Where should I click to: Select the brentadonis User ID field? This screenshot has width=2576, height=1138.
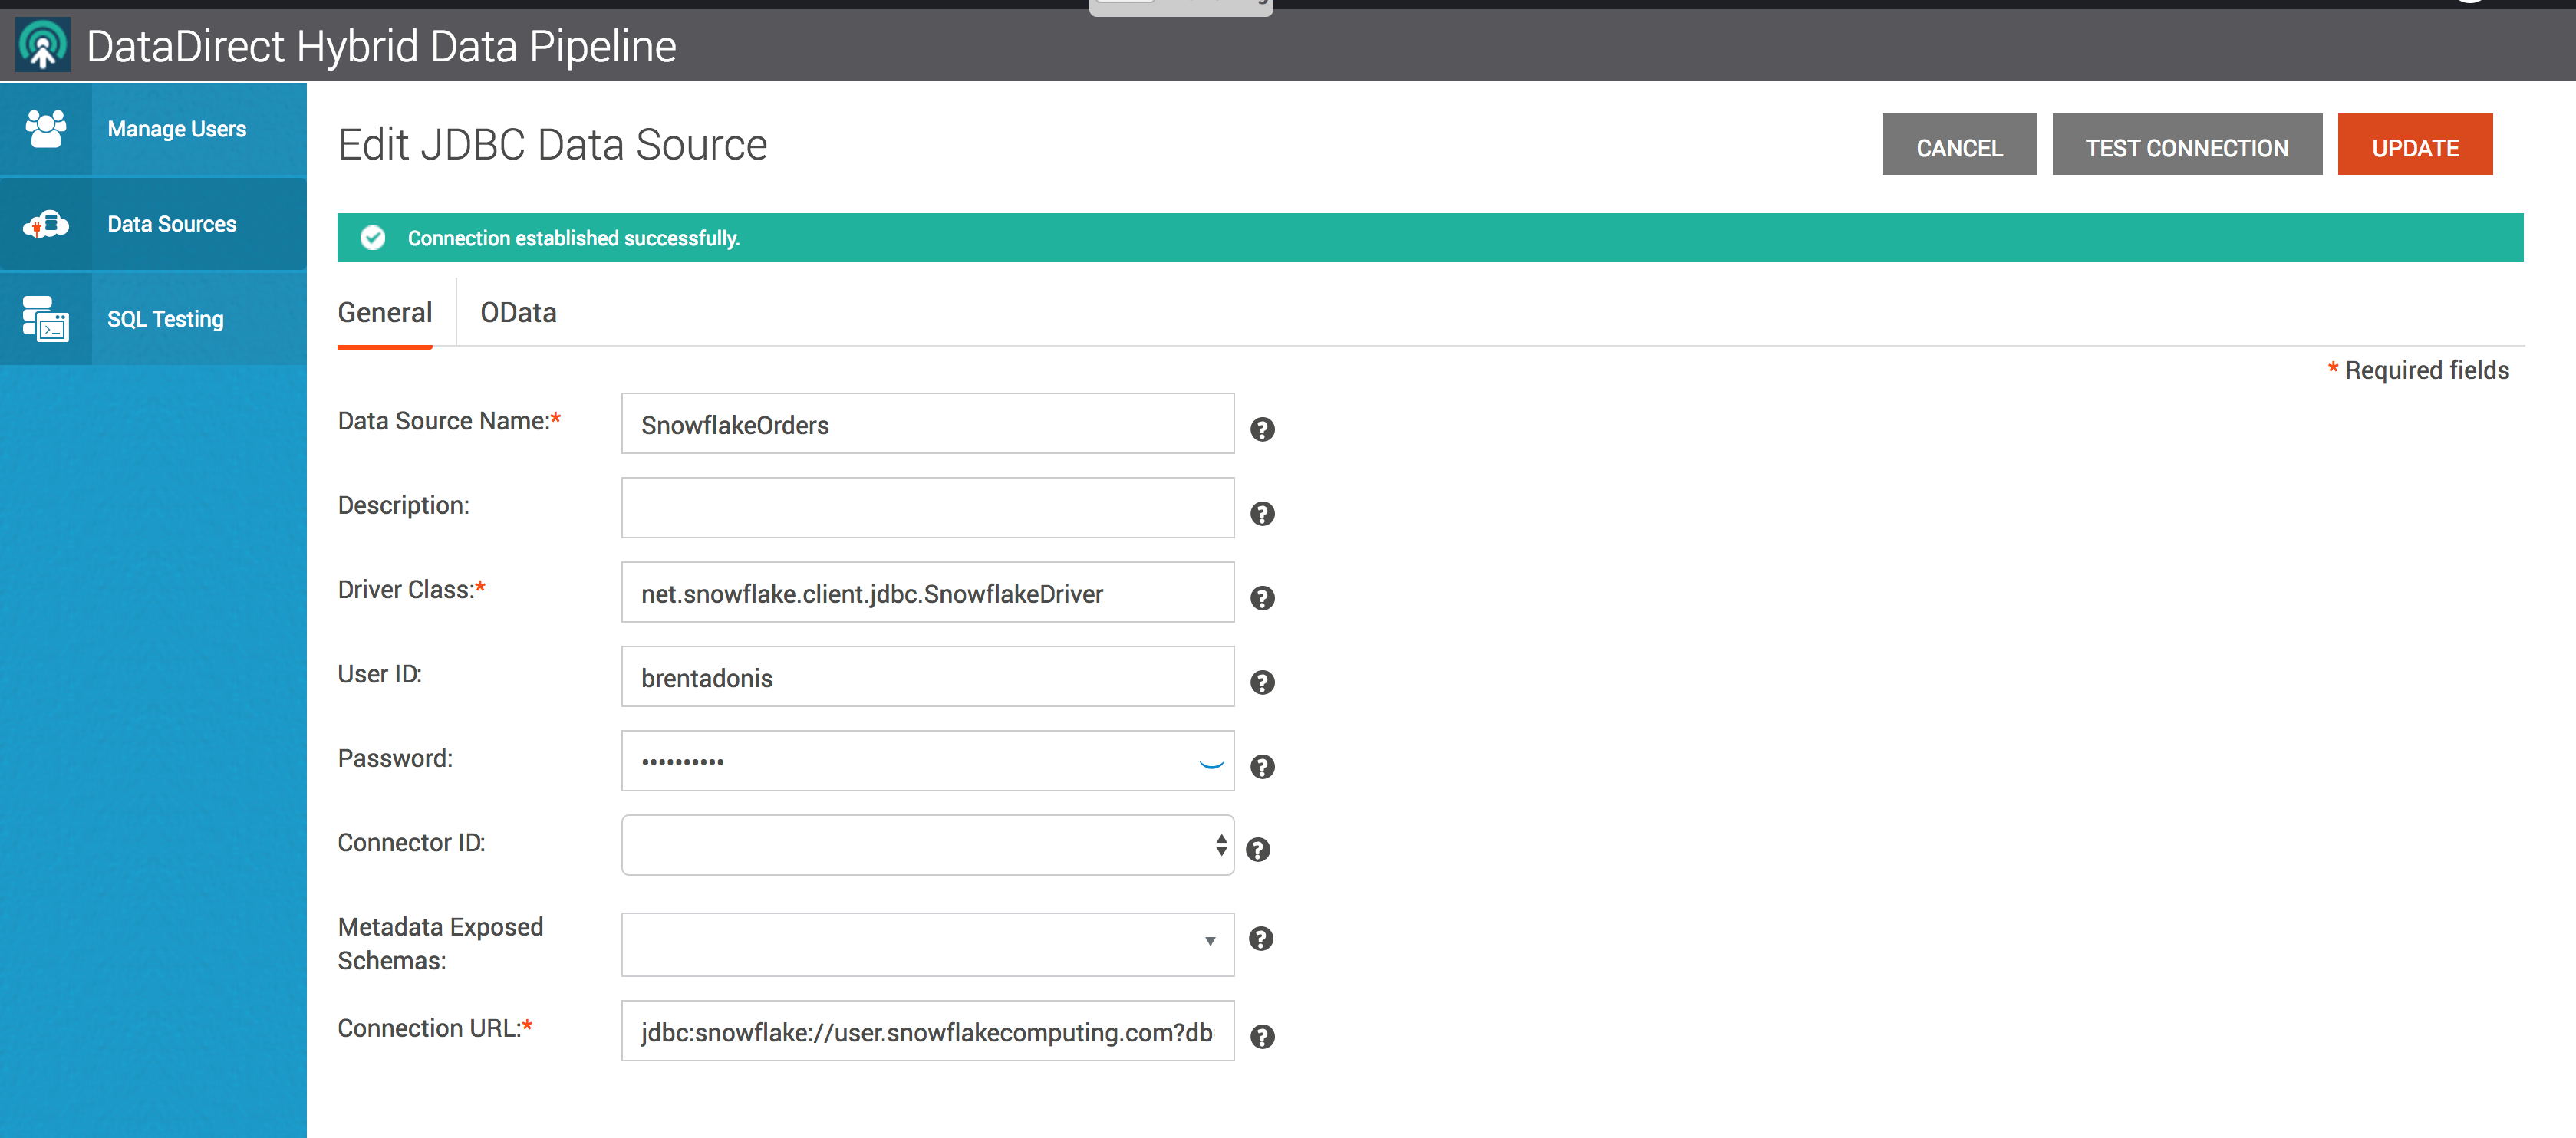pyautogui.click(x=927, y=676)
